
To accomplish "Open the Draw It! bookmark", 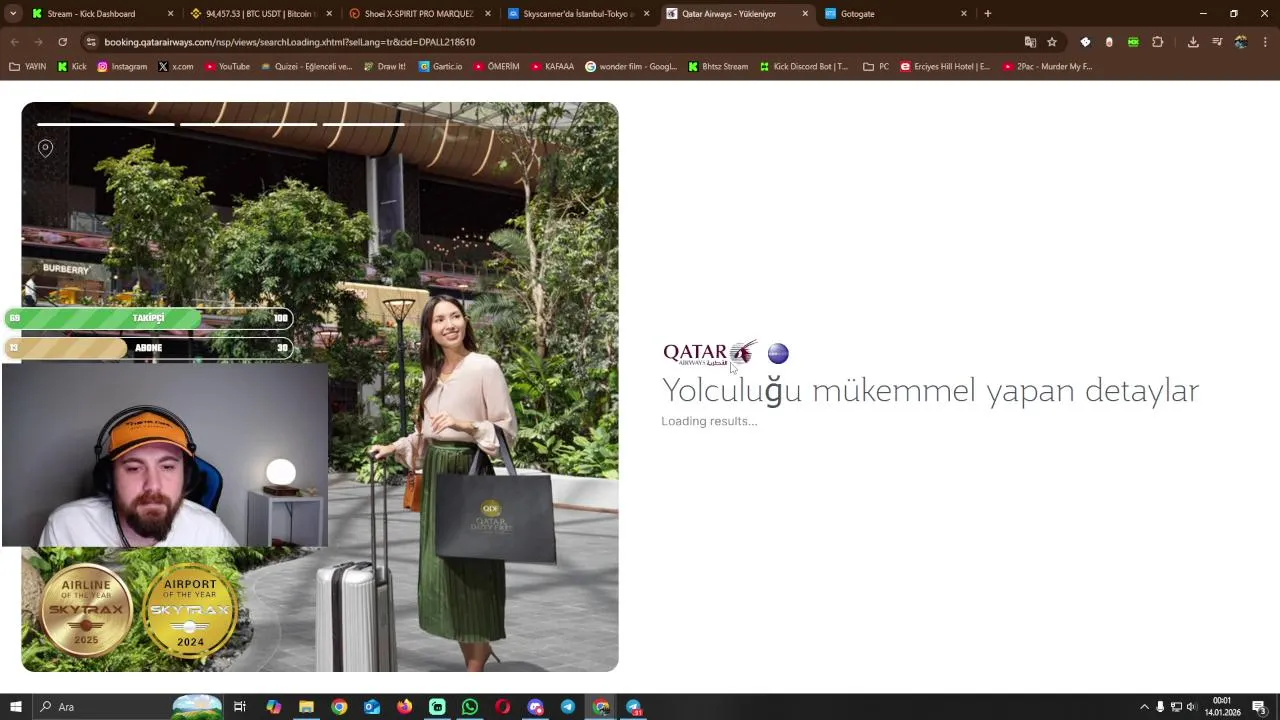I will (x=384, y=67).
